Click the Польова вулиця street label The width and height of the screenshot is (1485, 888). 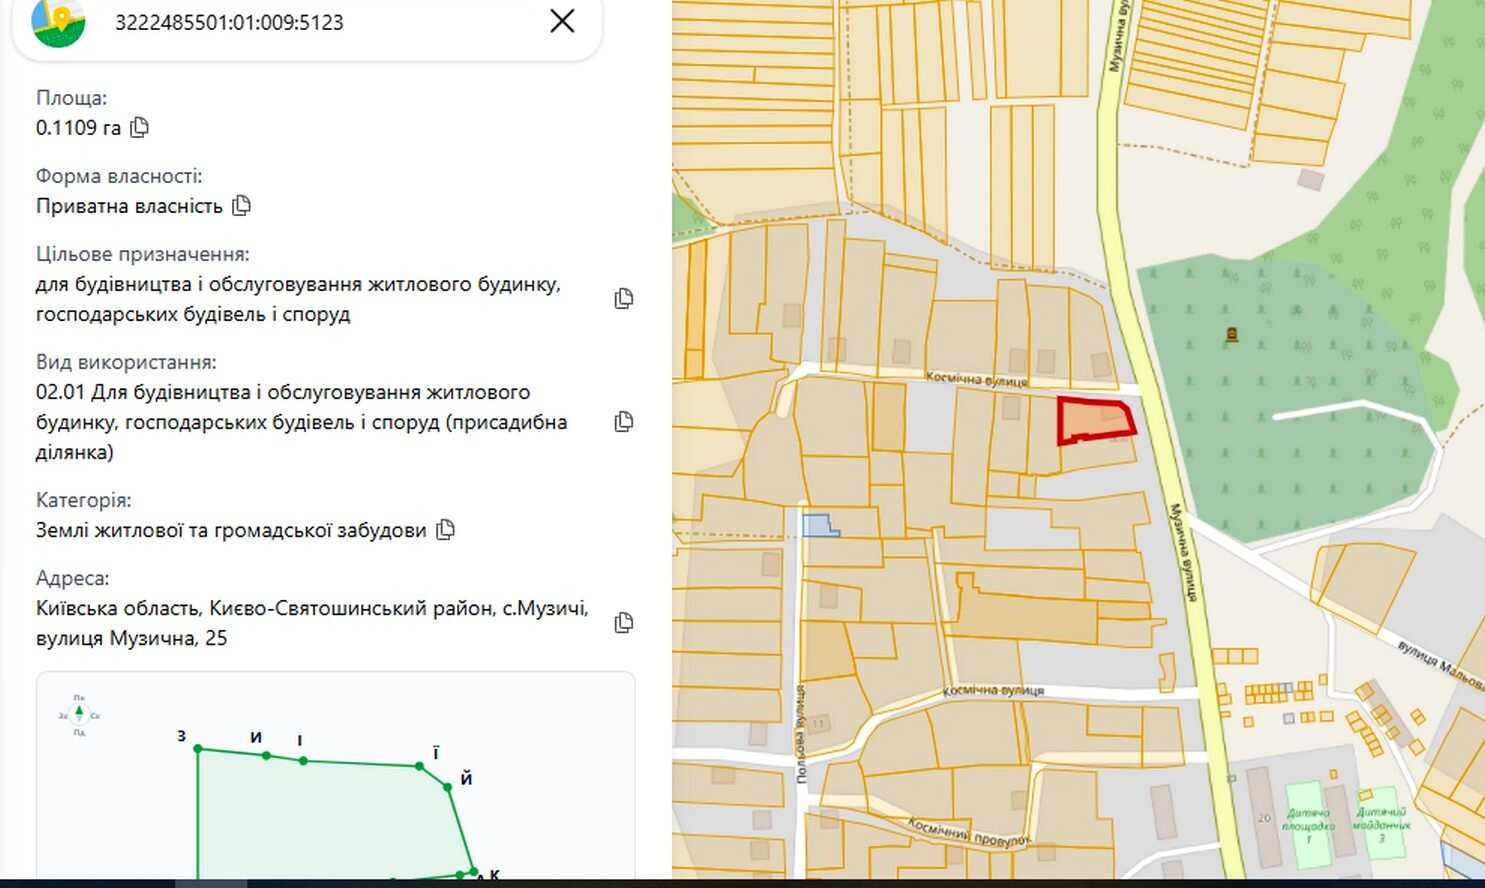pos(800,733)
